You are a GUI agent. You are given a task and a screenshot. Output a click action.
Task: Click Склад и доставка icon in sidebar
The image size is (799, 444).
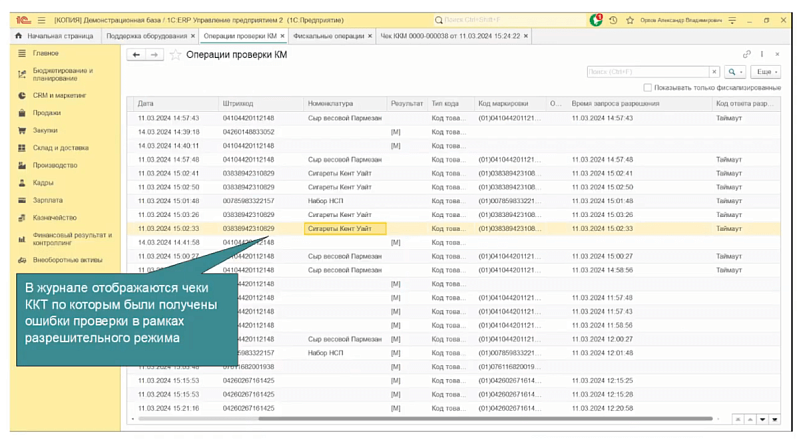(22, 148)
